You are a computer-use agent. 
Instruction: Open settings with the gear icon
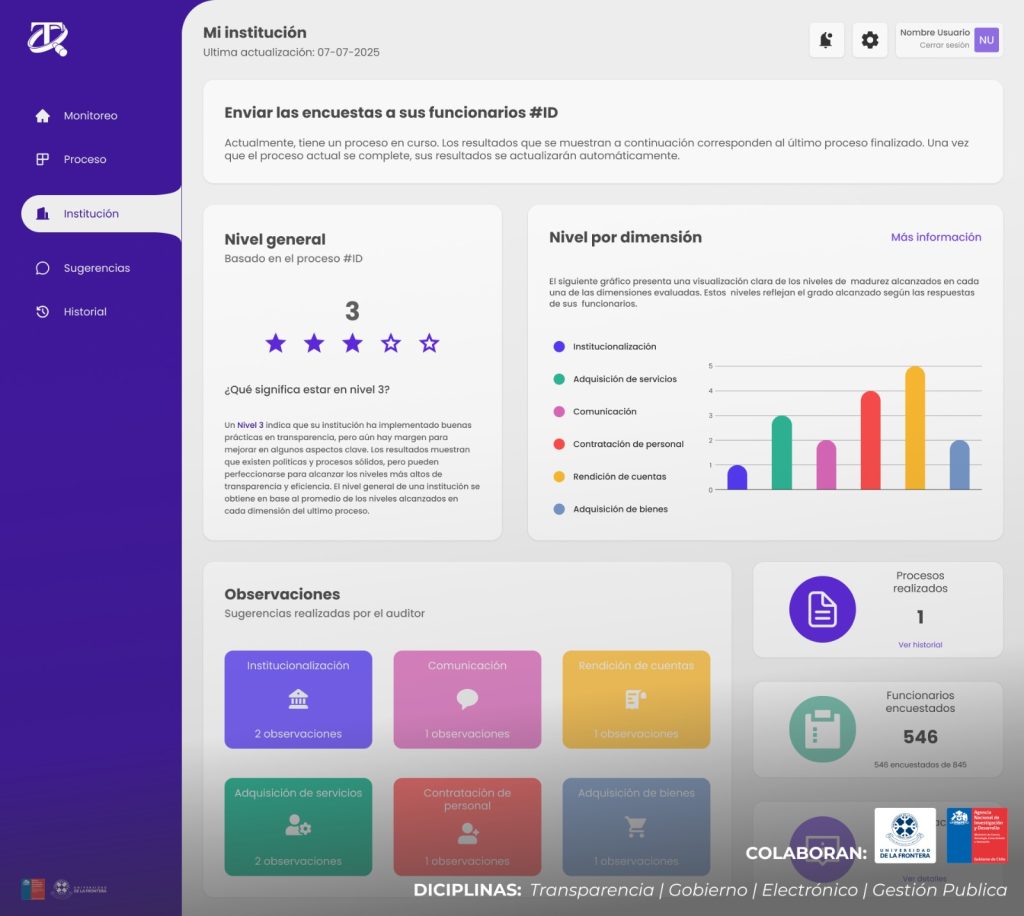(x=870, y=40)
